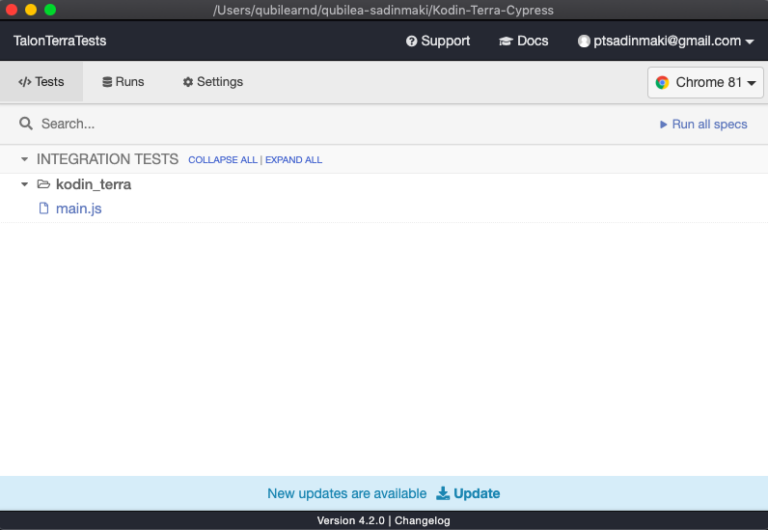Image resolution: width=768 pixels, height=530 pixels.
Task: Click EXPAND ALL link
Action: [293, 160]
